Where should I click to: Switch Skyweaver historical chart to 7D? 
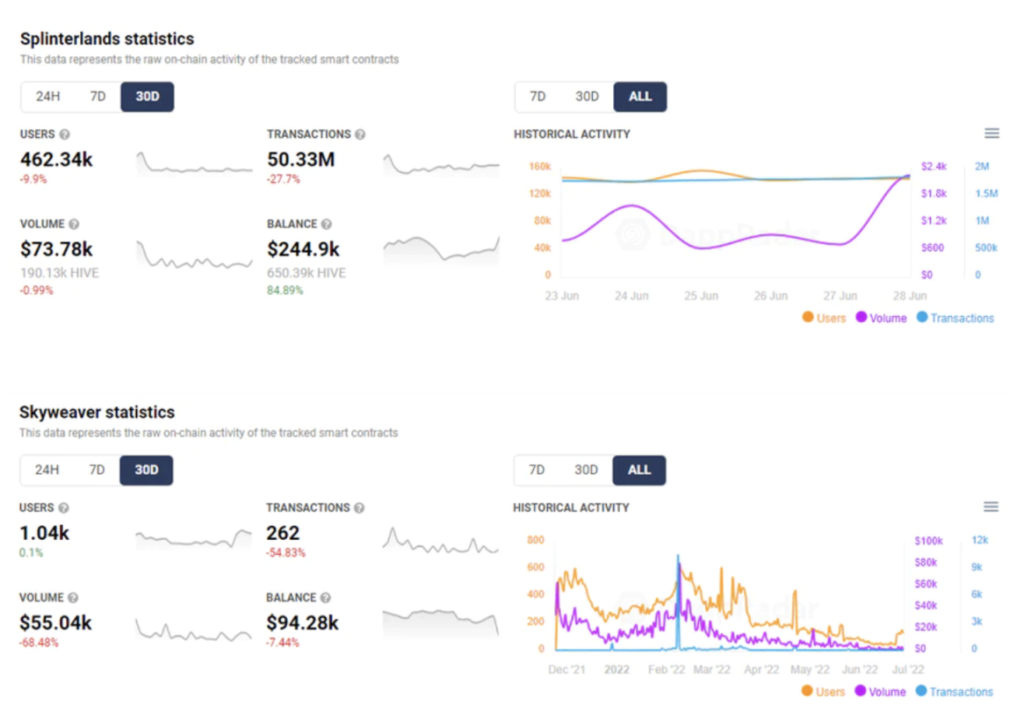coord(537,470)
